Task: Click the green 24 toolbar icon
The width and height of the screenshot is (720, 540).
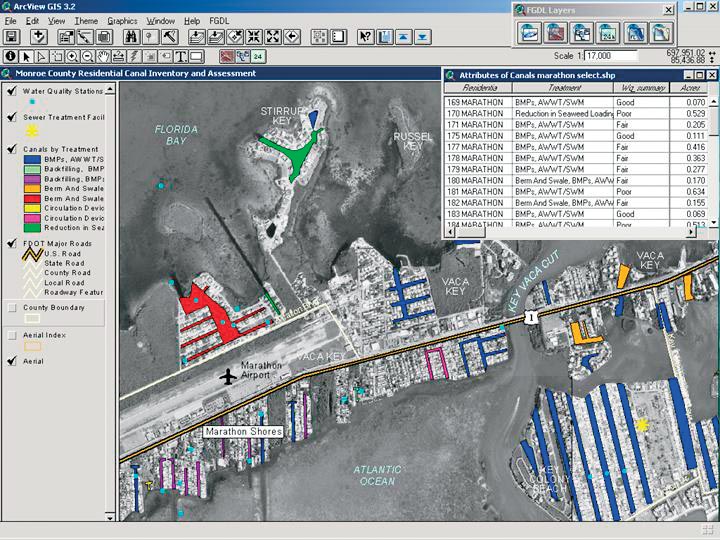Action: [258, 56]
